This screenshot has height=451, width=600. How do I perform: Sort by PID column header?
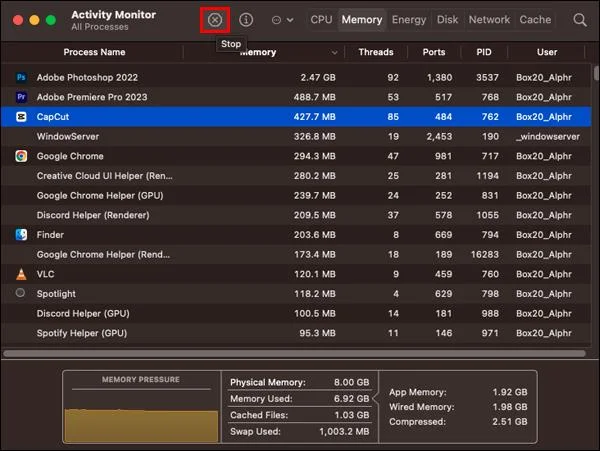pos(484,52)
